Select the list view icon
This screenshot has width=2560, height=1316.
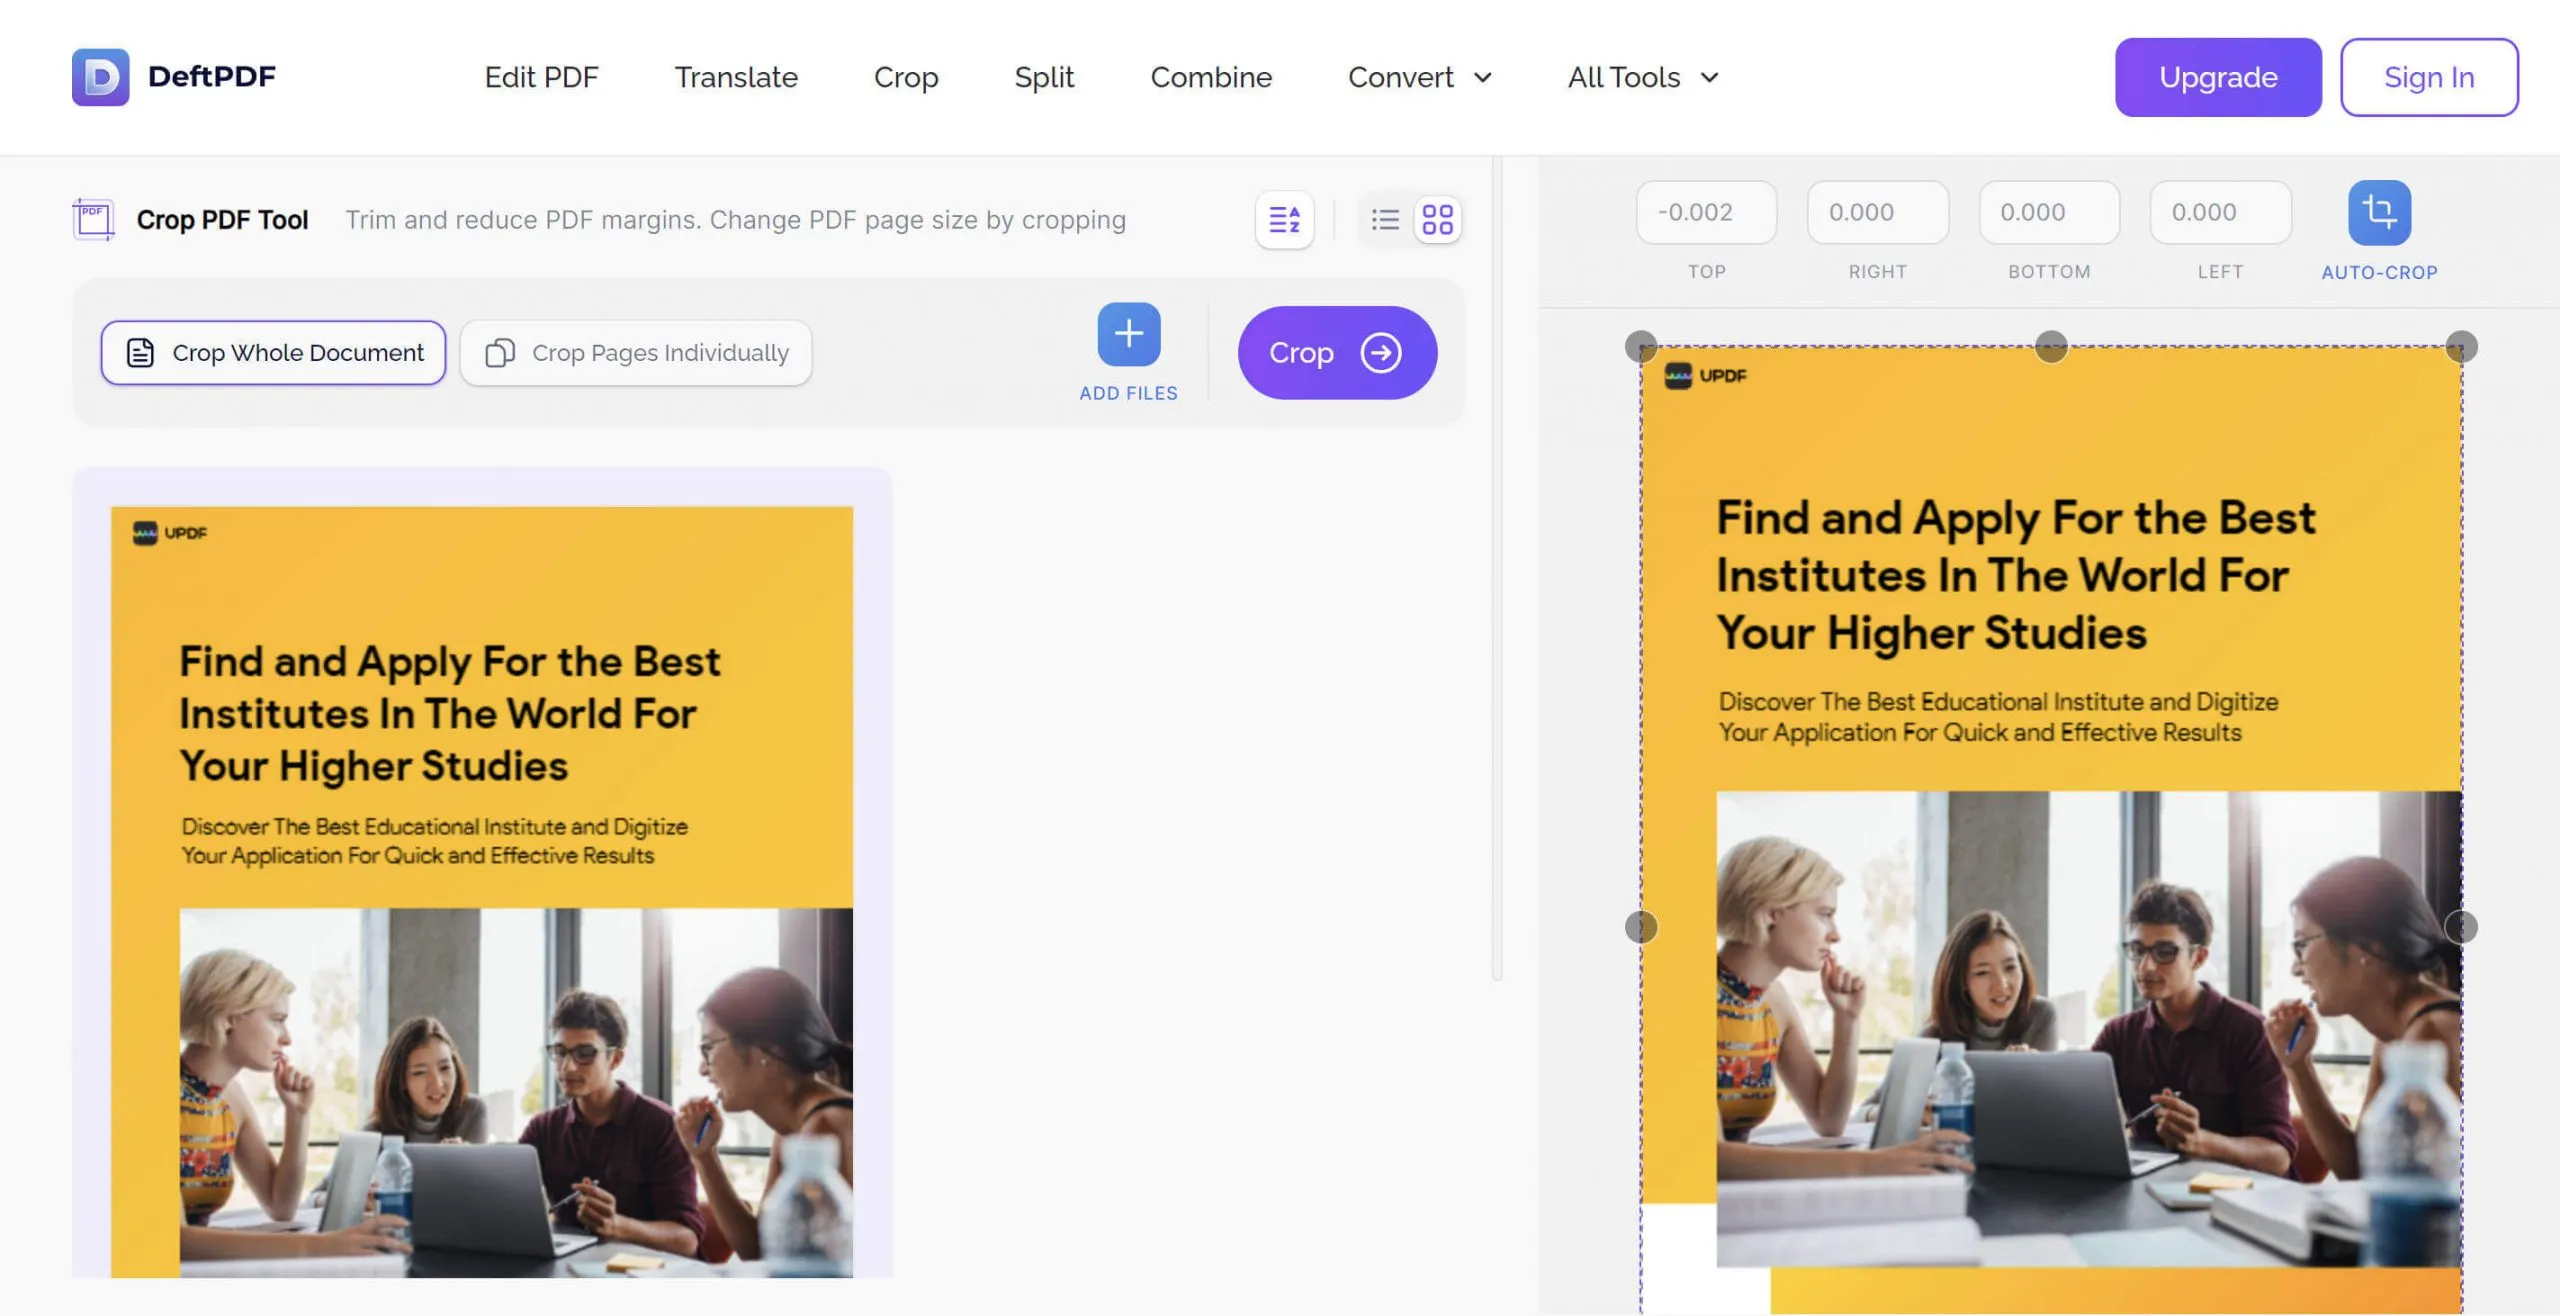[1384, 218]
